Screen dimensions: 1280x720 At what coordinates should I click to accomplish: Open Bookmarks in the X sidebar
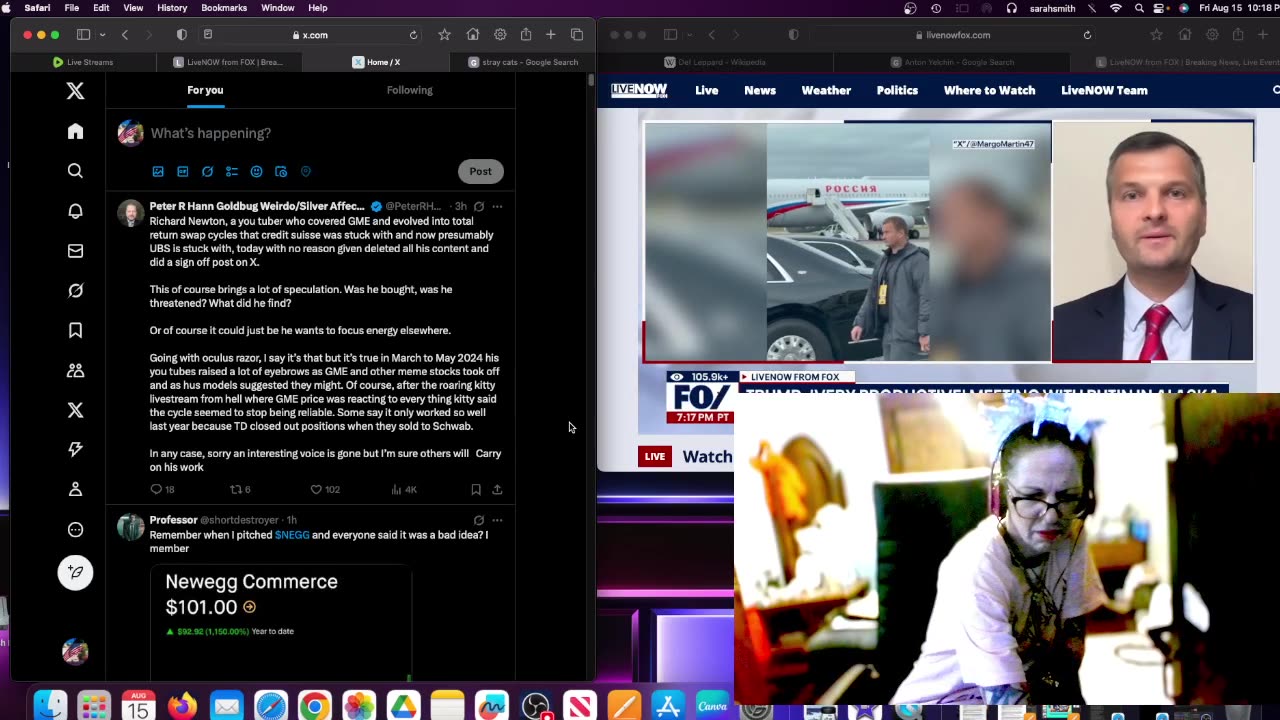tap(75, 330)
